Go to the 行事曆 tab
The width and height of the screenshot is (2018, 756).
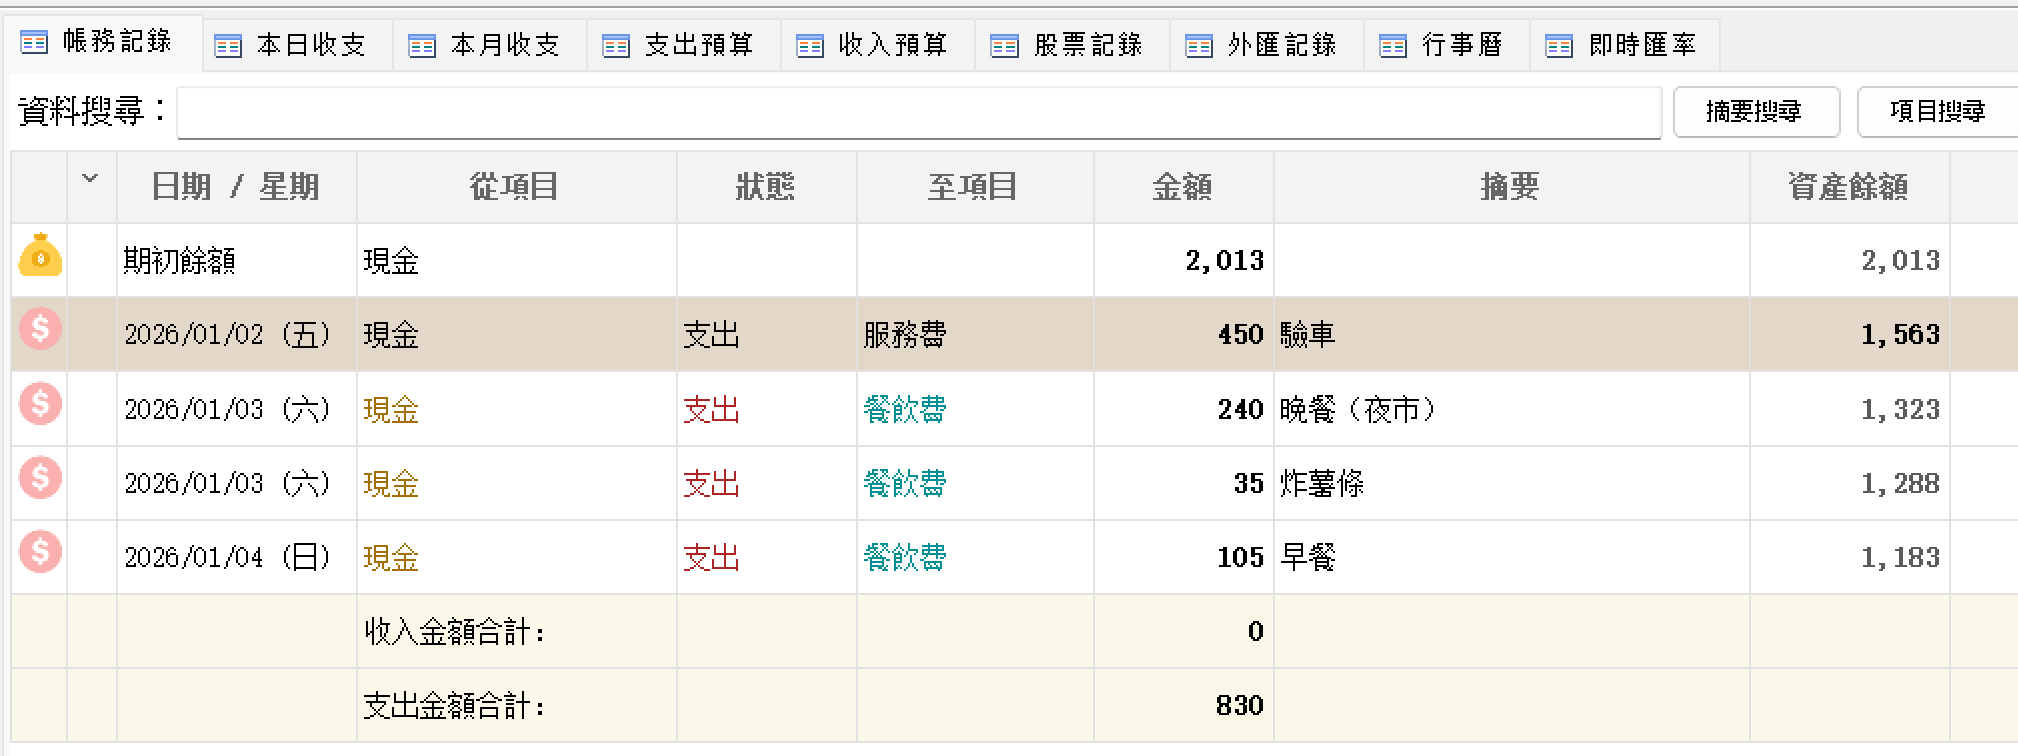tap(1448, 45)
